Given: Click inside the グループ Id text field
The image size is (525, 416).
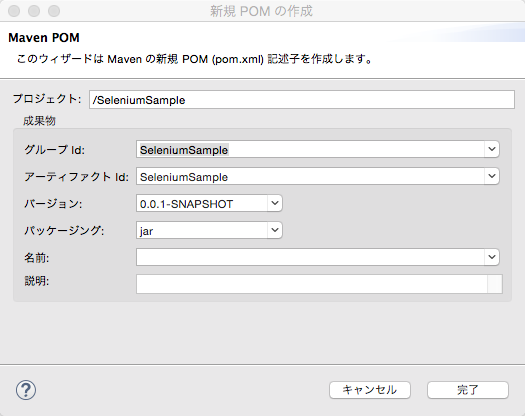Looking at the screenshot, I should (310, 149).
